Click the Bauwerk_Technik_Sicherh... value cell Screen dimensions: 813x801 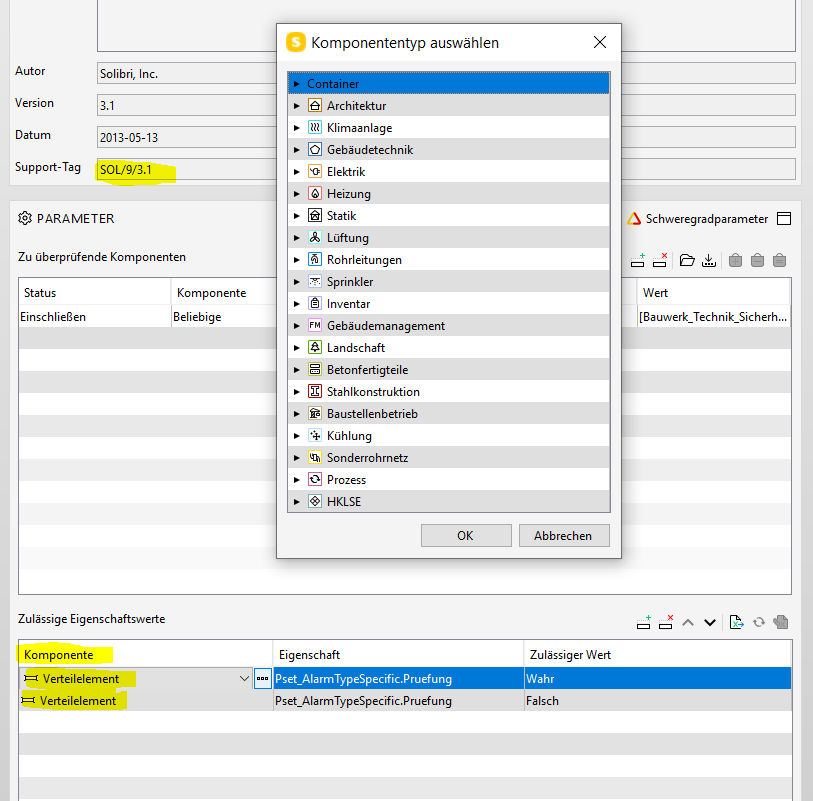pyautogui.click(x=714, y=317)
